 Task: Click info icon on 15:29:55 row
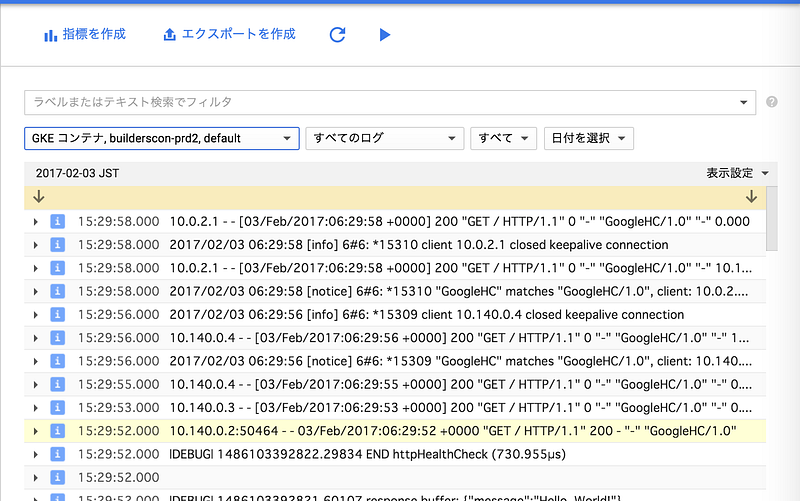coord(57,384)
